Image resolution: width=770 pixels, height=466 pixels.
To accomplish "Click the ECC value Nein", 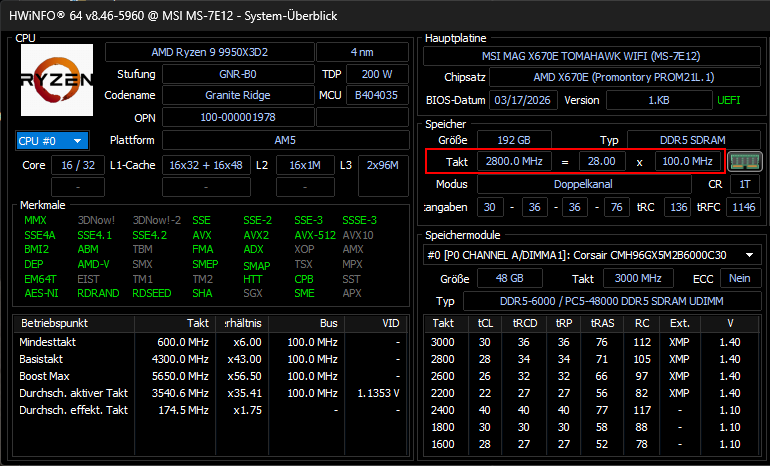I will point(740,278).
